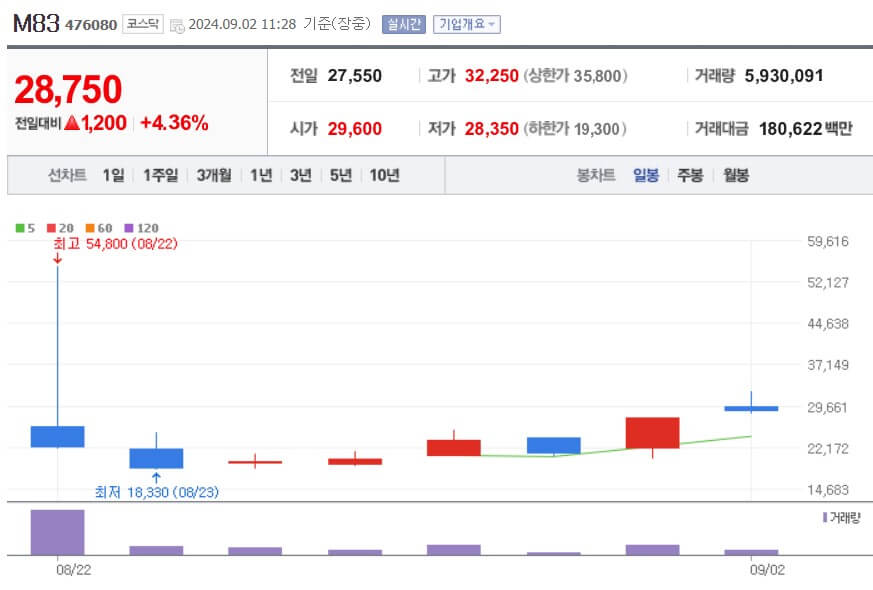Image resolution: width=873 pixels, height=590 pixels.
Task: Click the 시가 value 29,600
Action: point(355,129)
